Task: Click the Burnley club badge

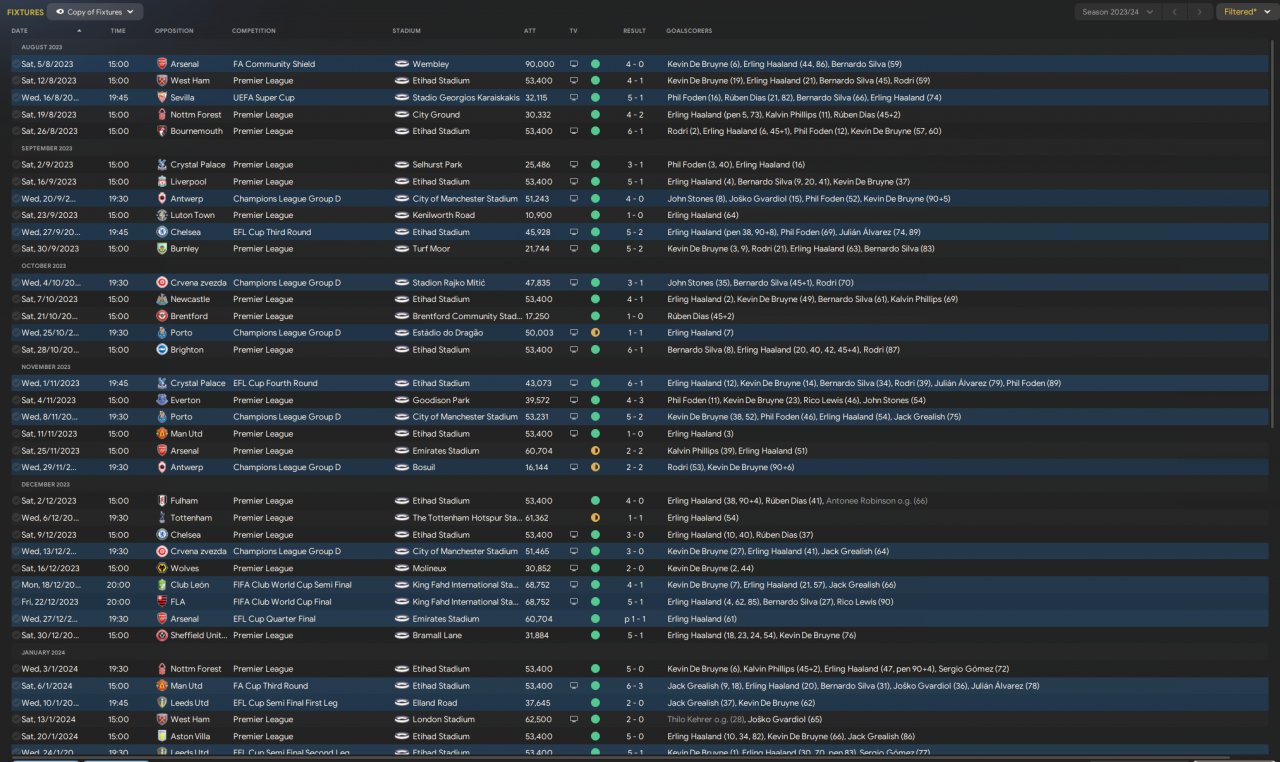Action: pyautogui.click(x=162, y=249)
